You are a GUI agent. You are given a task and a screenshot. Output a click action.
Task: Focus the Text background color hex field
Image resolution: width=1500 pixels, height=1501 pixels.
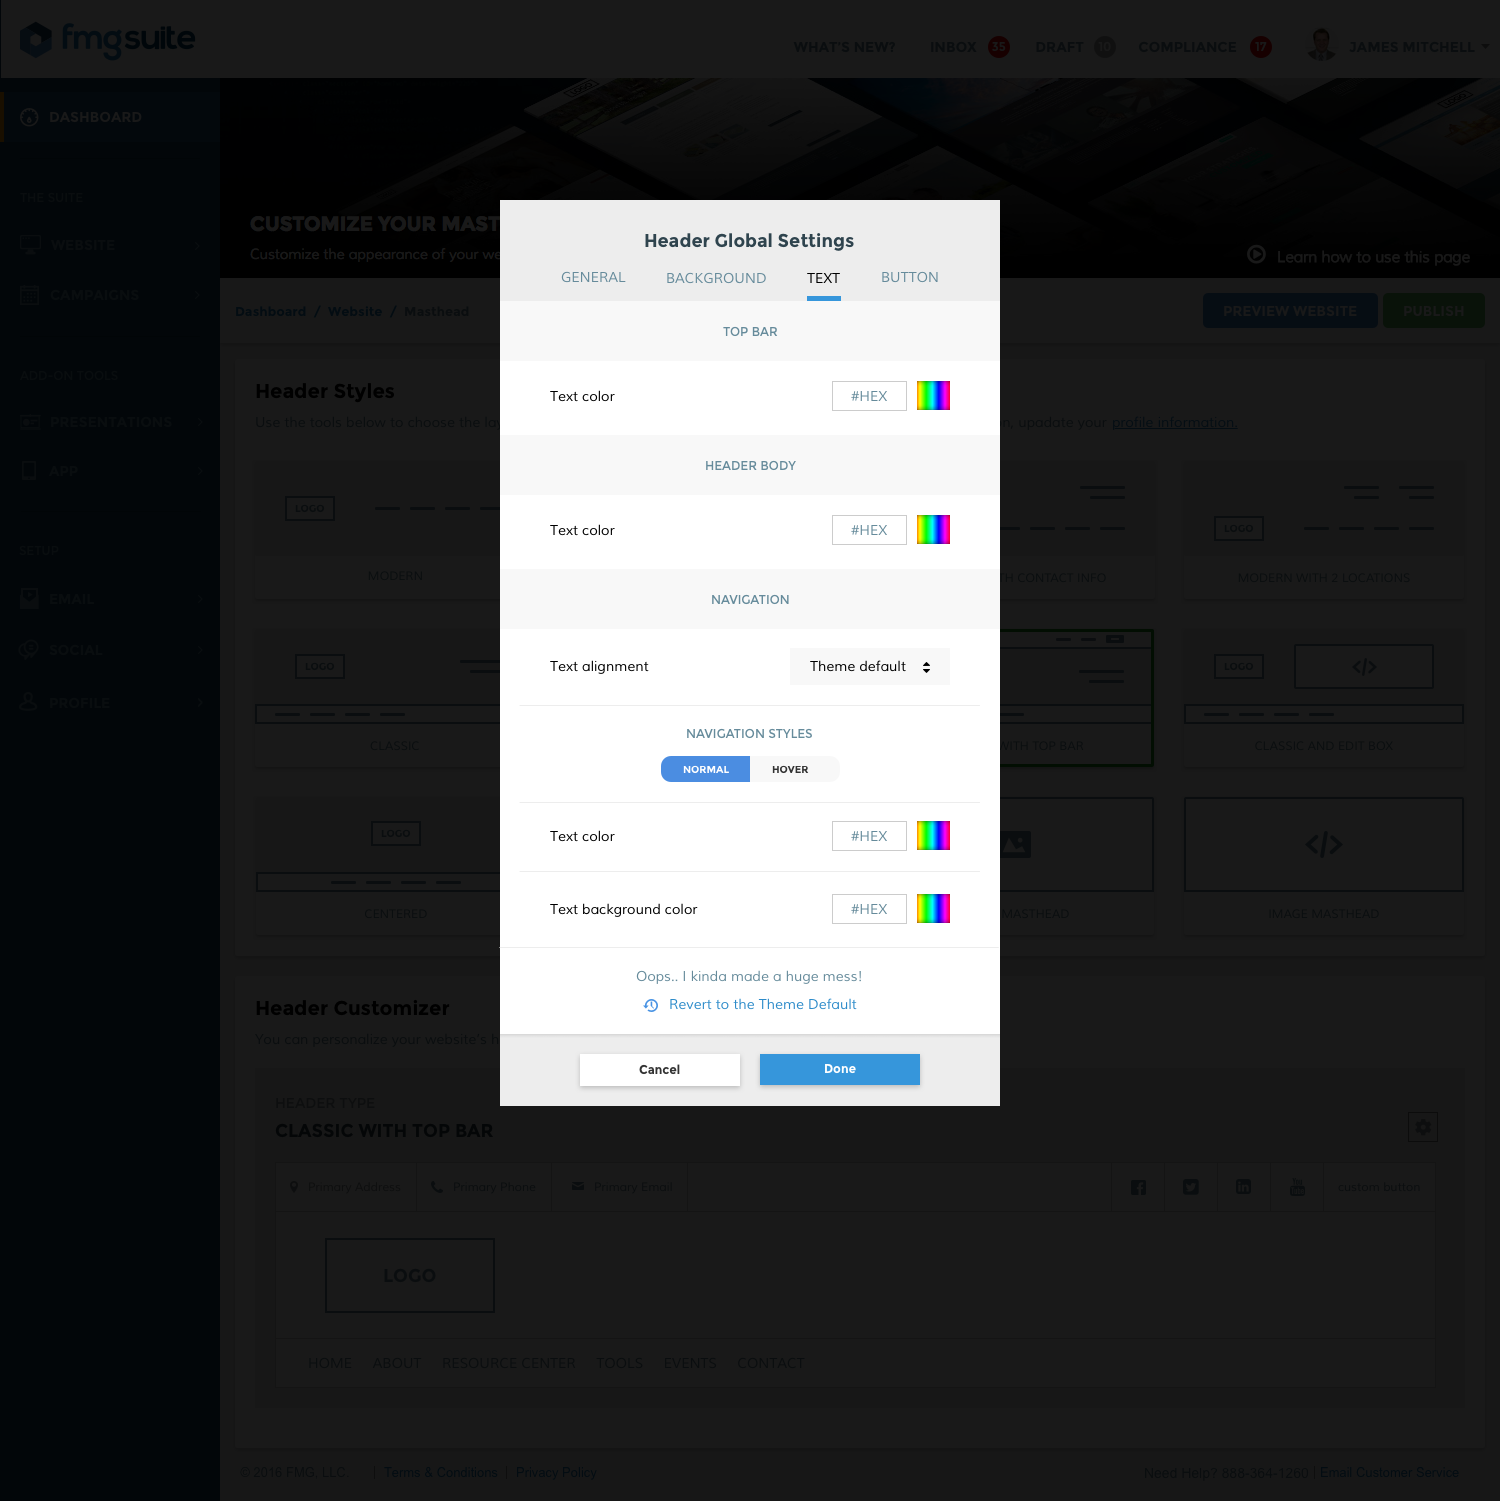(x=868, y=909)
